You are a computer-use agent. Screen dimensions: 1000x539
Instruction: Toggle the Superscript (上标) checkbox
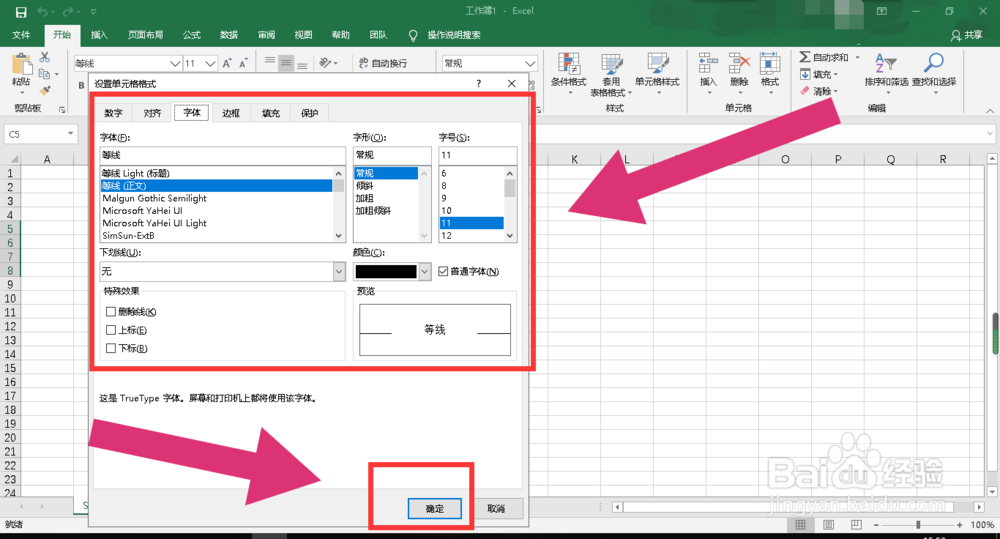coord(111,330)
